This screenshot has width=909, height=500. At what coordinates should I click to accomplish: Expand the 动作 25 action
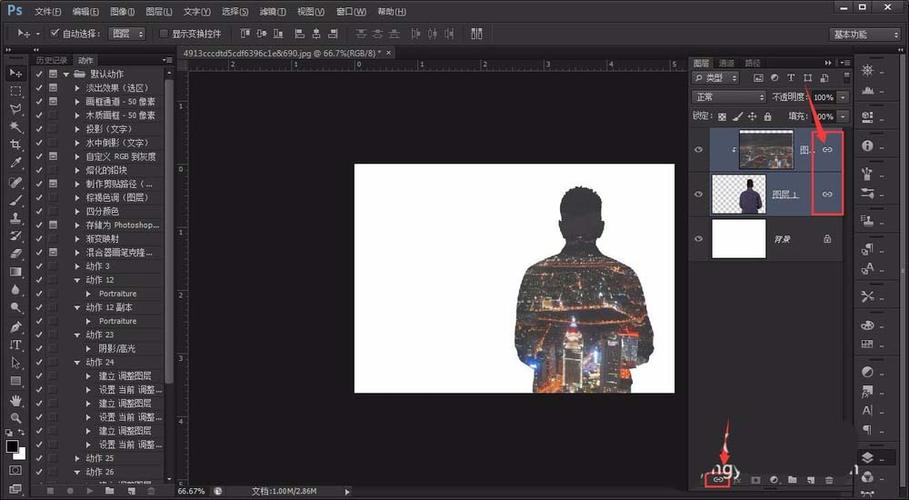click(78, 458)
